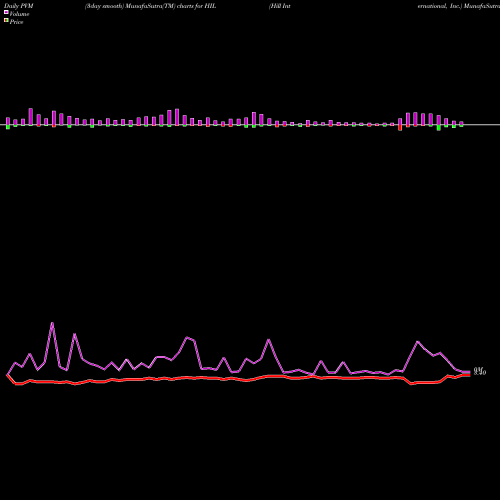This screenshot has height=500, width=500.
Task: Click the 'MunafaSutra(TM) charts for HIL' heading
Action: click(171, 6)
